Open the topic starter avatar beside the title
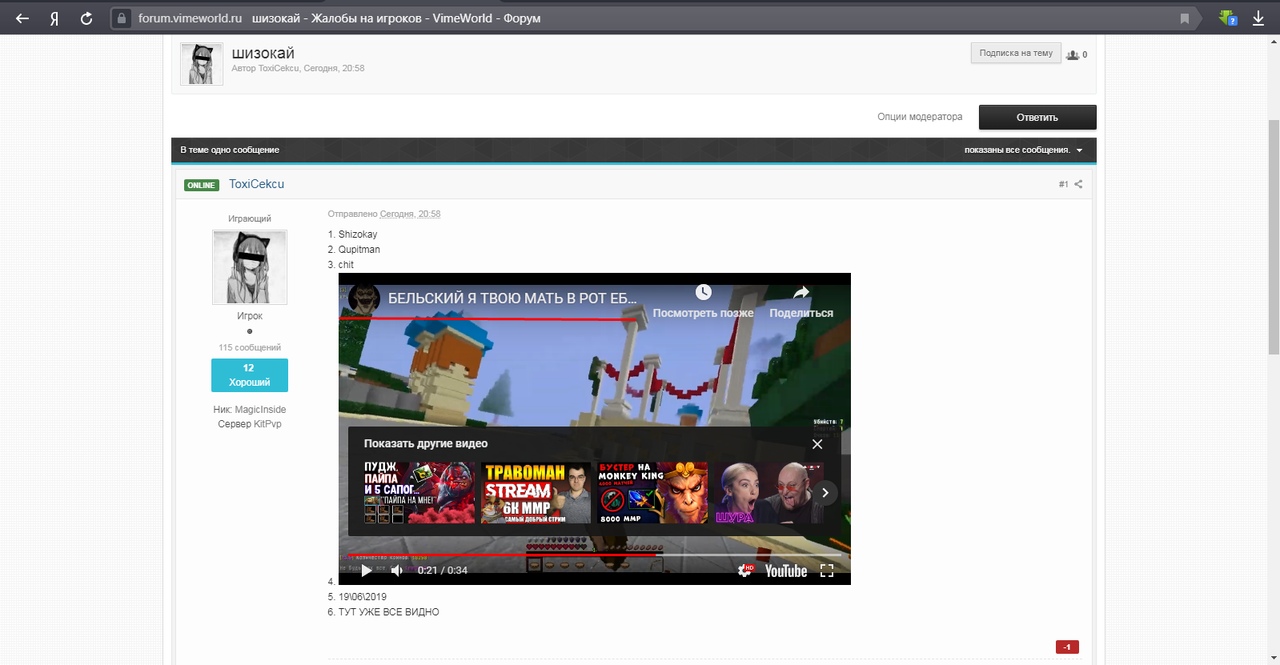The image size is (1280, 665). tap(202, 64)
